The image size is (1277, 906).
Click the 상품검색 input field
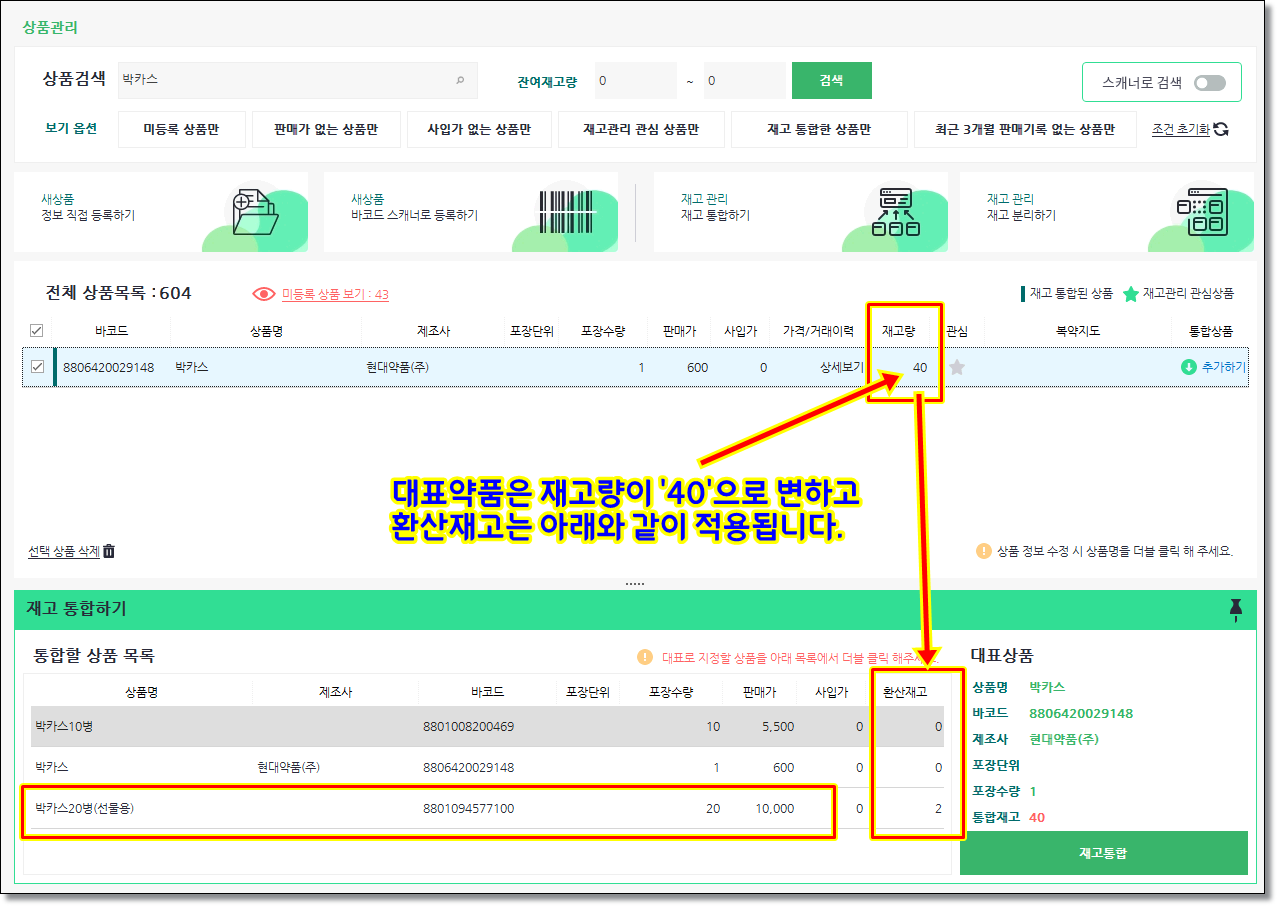pos(285,80)
